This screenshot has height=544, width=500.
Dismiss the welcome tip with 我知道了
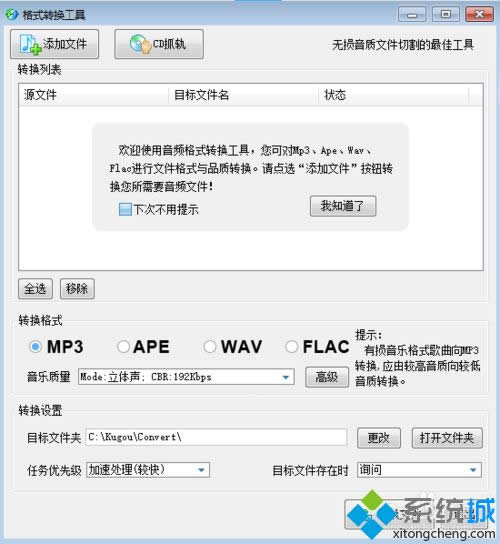pyautogui.click(x=343, y=206)
